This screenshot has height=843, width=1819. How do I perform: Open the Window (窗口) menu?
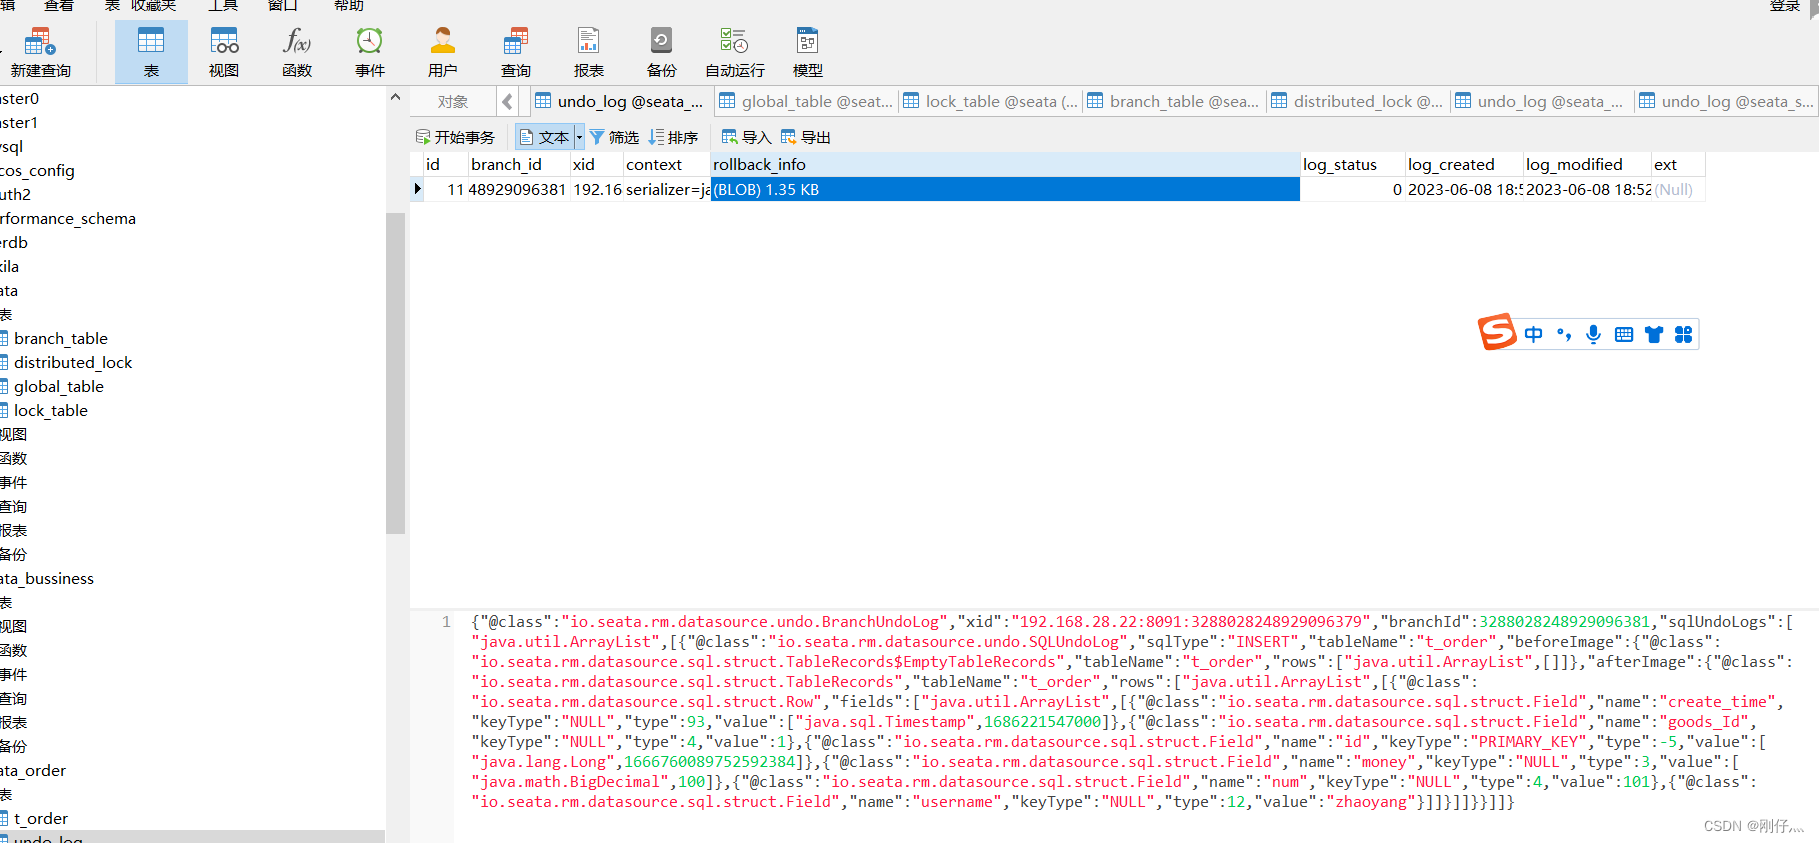283,6
